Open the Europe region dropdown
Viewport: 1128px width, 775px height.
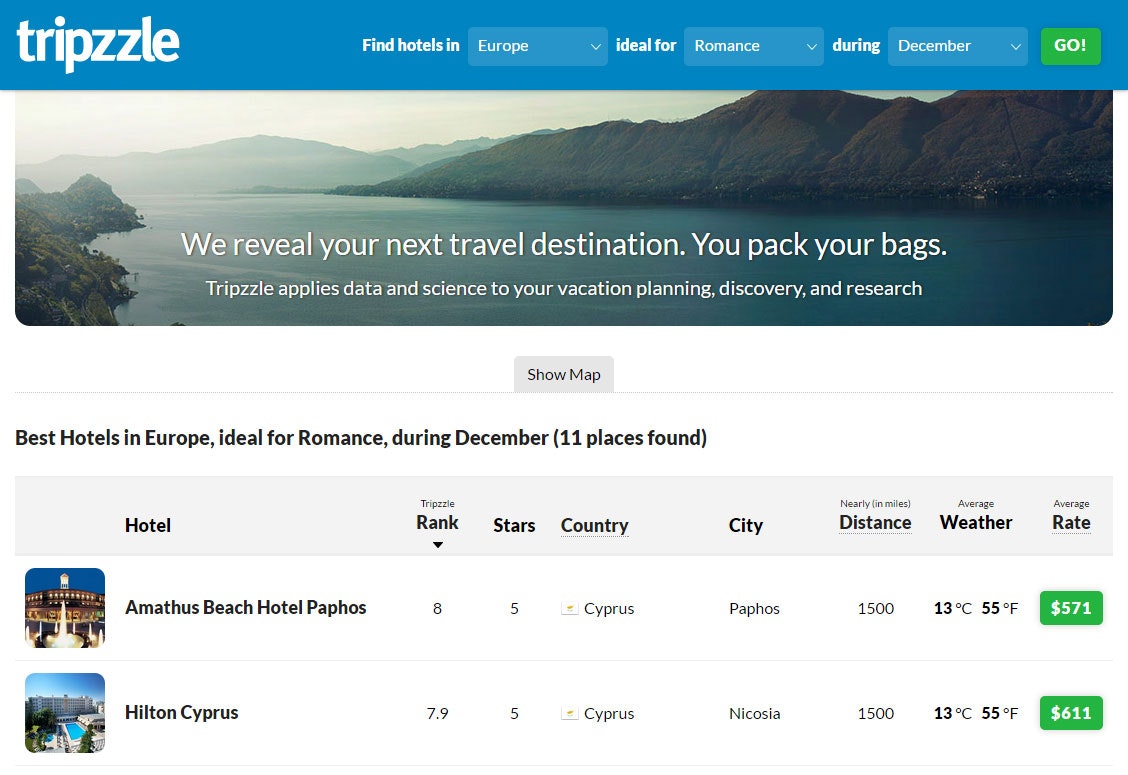(537, 46)
